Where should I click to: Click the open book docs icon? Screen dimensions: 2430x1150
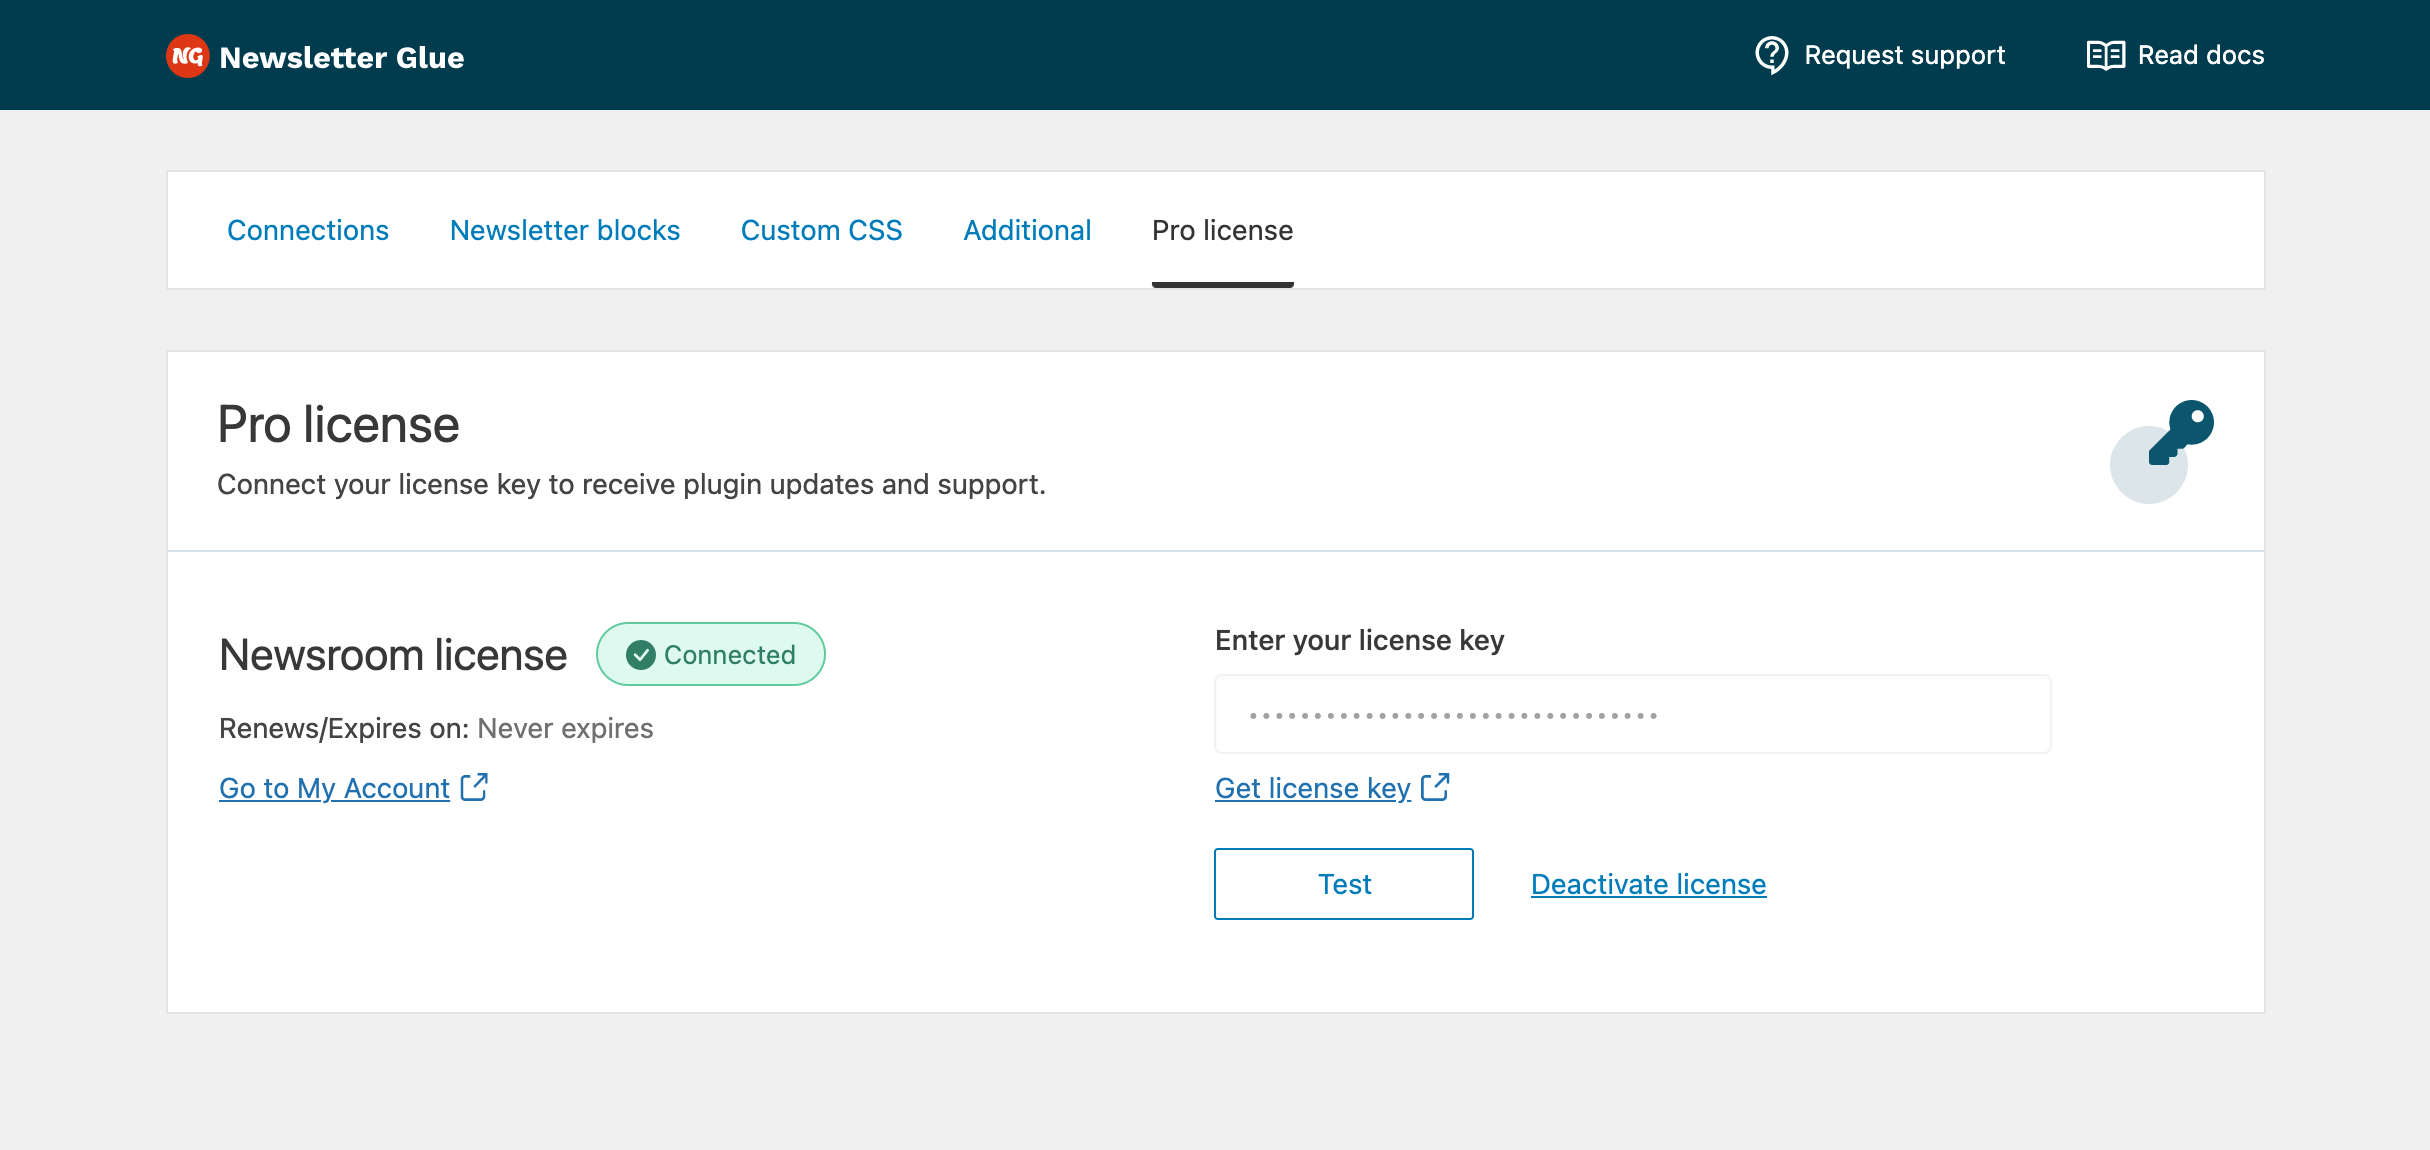2105,55
